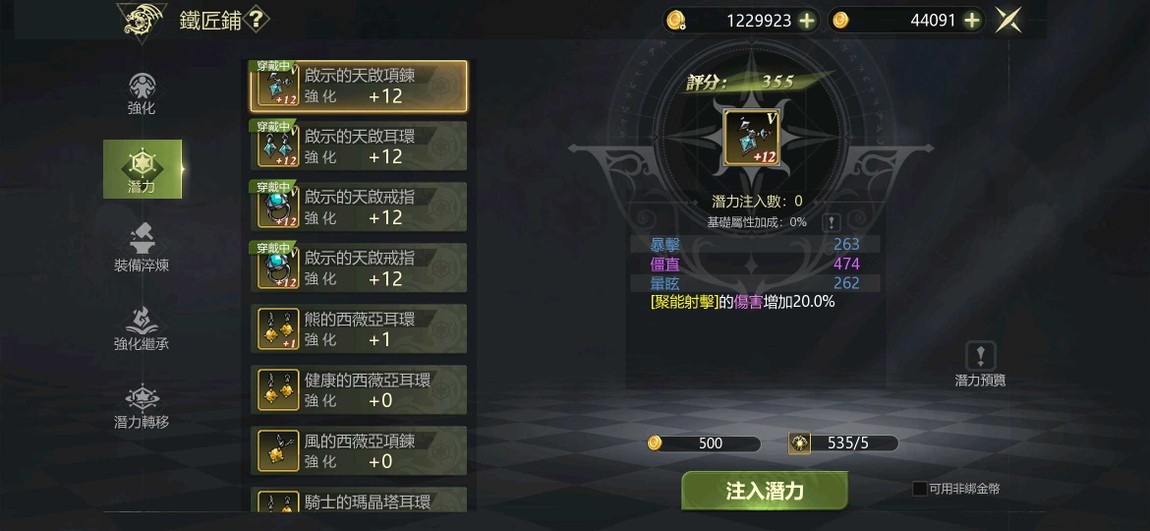This screenshot has height=531, width=1150.
Task: Open the 潛力轉移 tab
Action: (142, 407)
